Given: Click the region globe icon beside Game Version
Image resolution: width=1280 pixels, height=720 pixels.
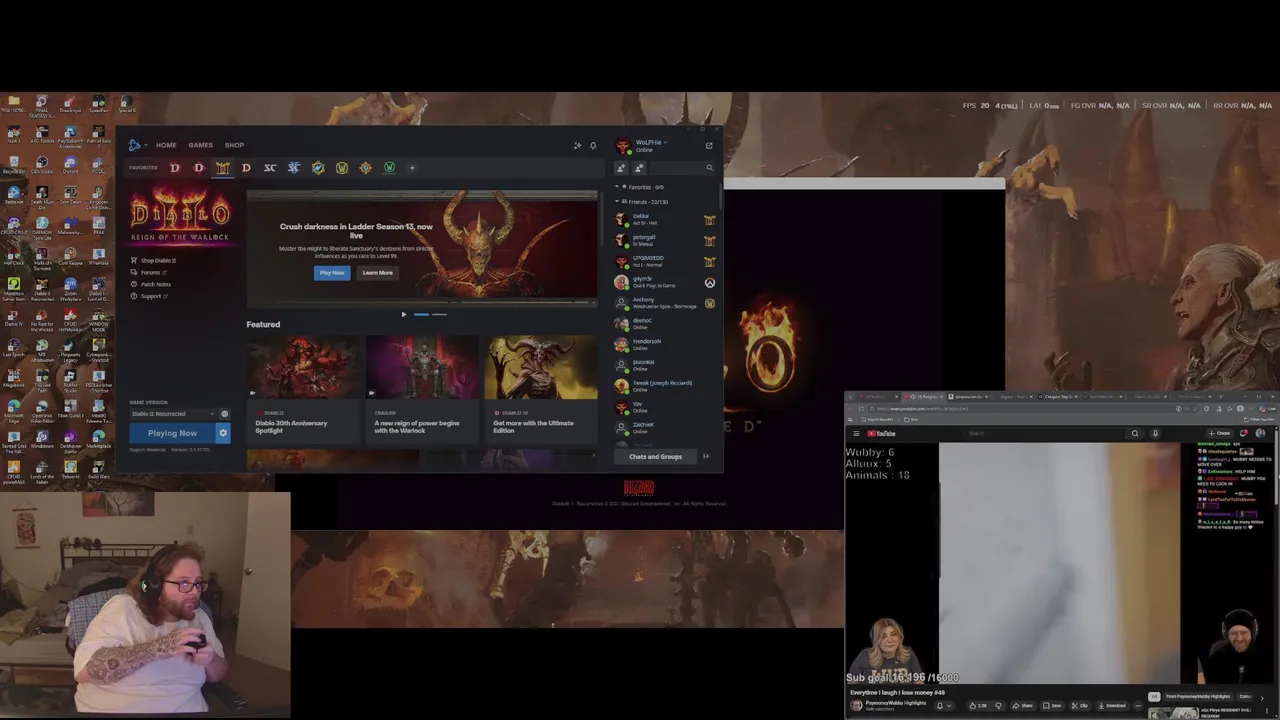Looking at the screenshot, I should click(x=224, y=414).
